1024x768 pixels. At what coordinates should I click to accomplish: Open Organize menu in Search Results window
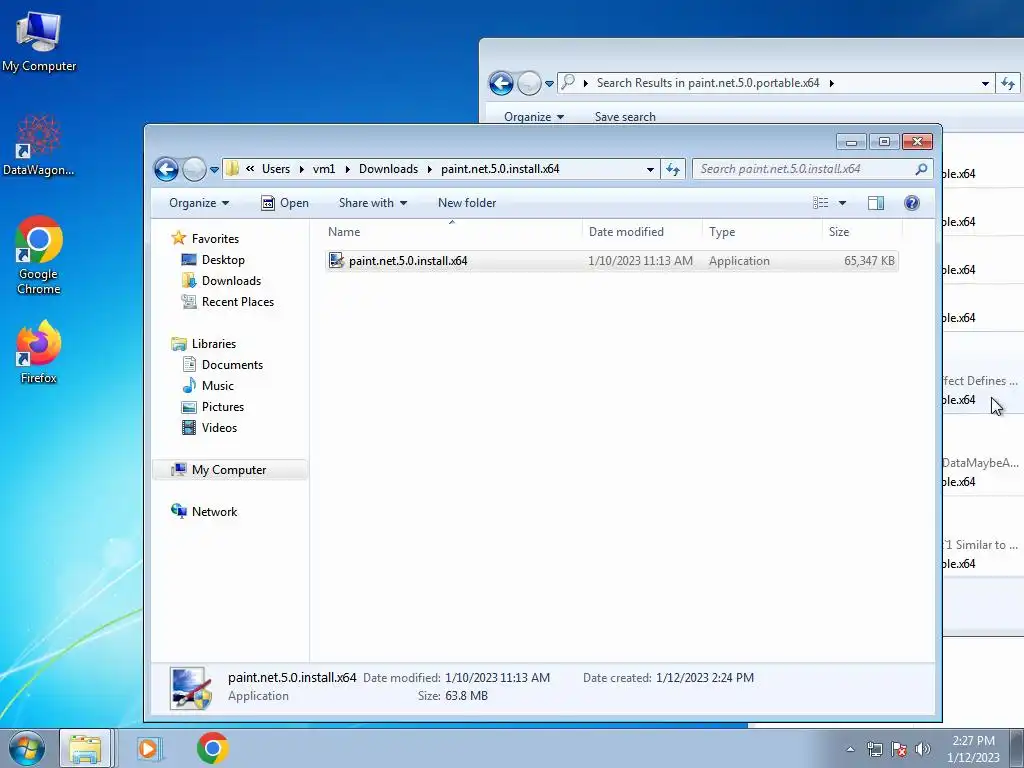click(x=534, y=117)
